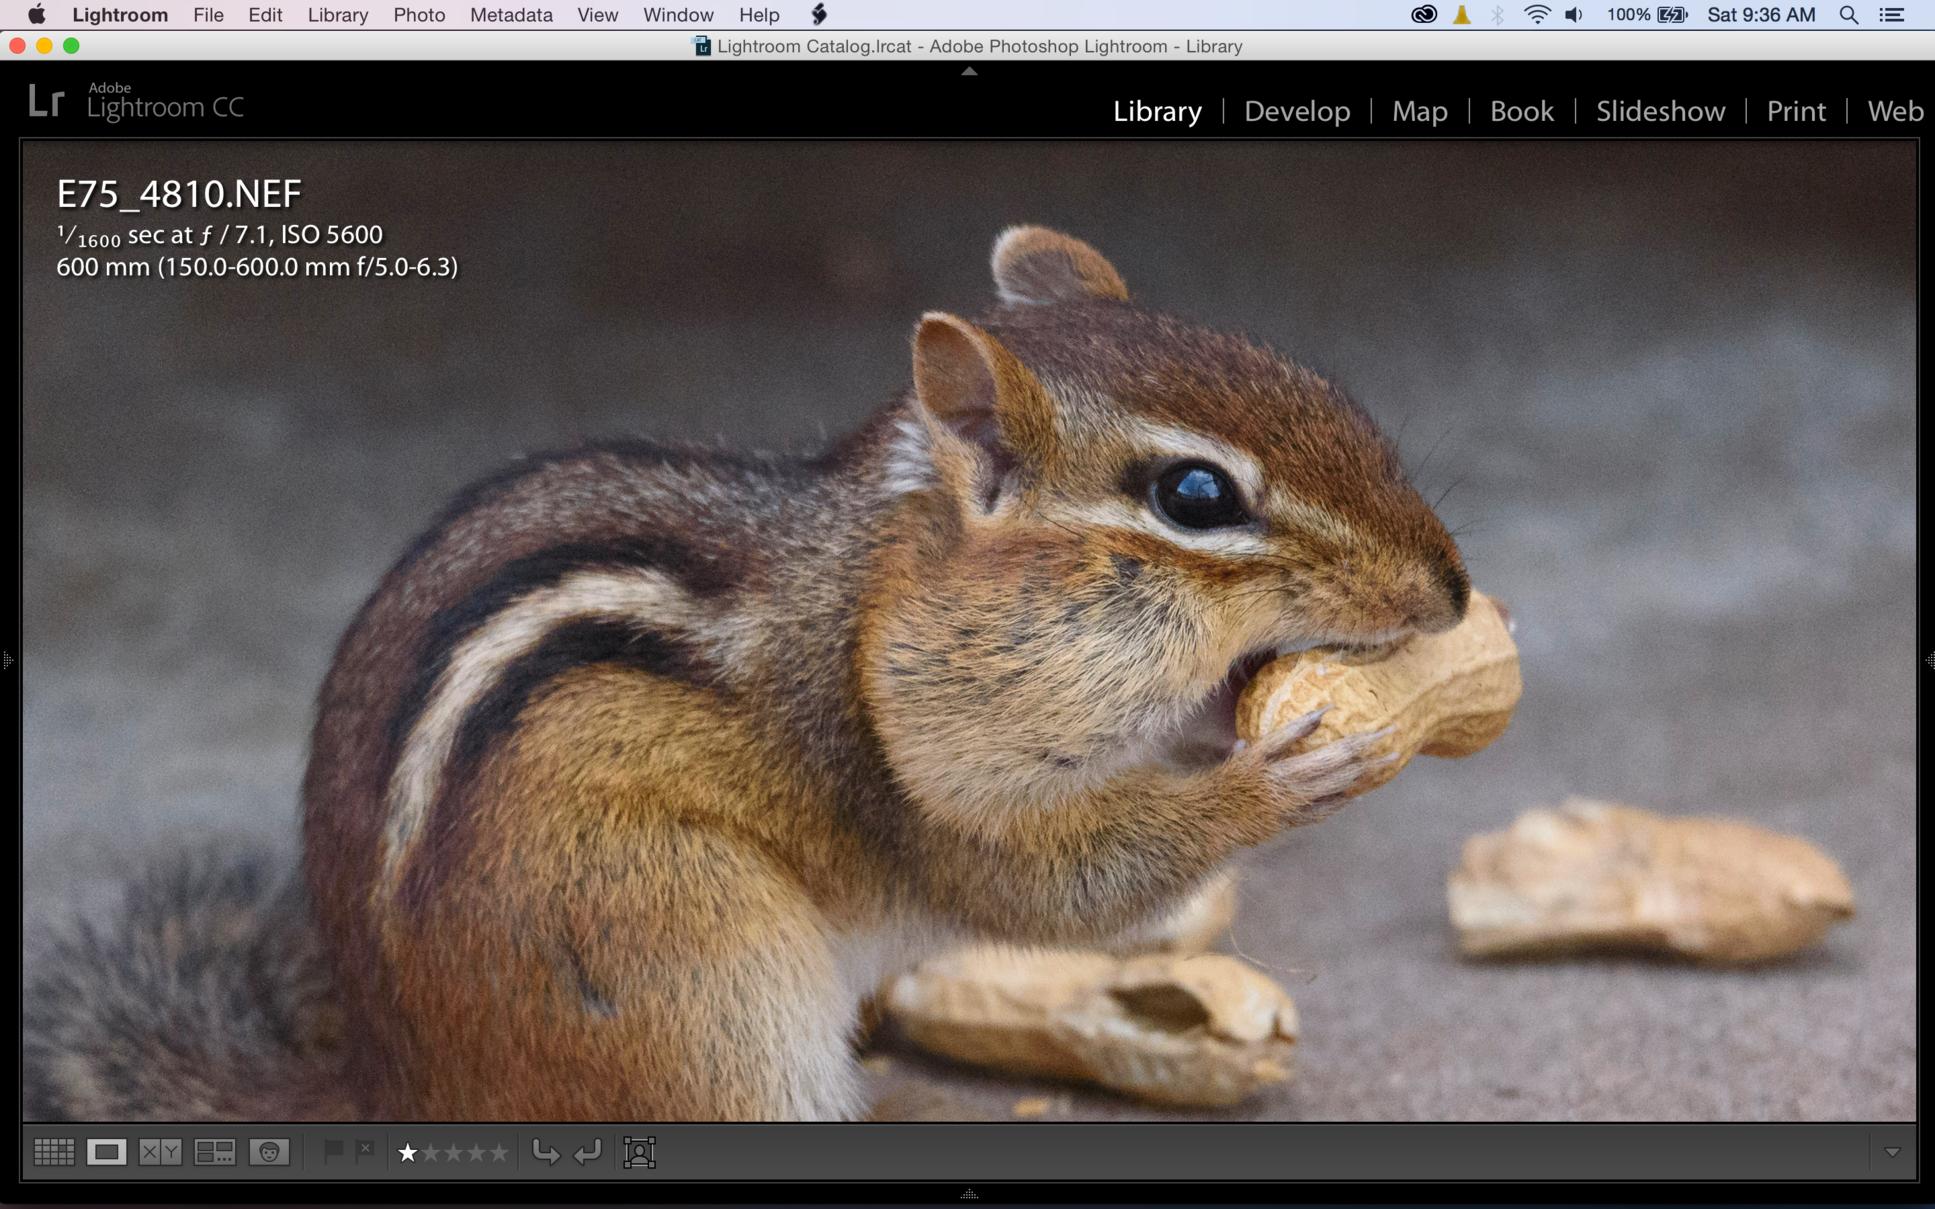Open macOS Spotlight search

(1848, 15)
